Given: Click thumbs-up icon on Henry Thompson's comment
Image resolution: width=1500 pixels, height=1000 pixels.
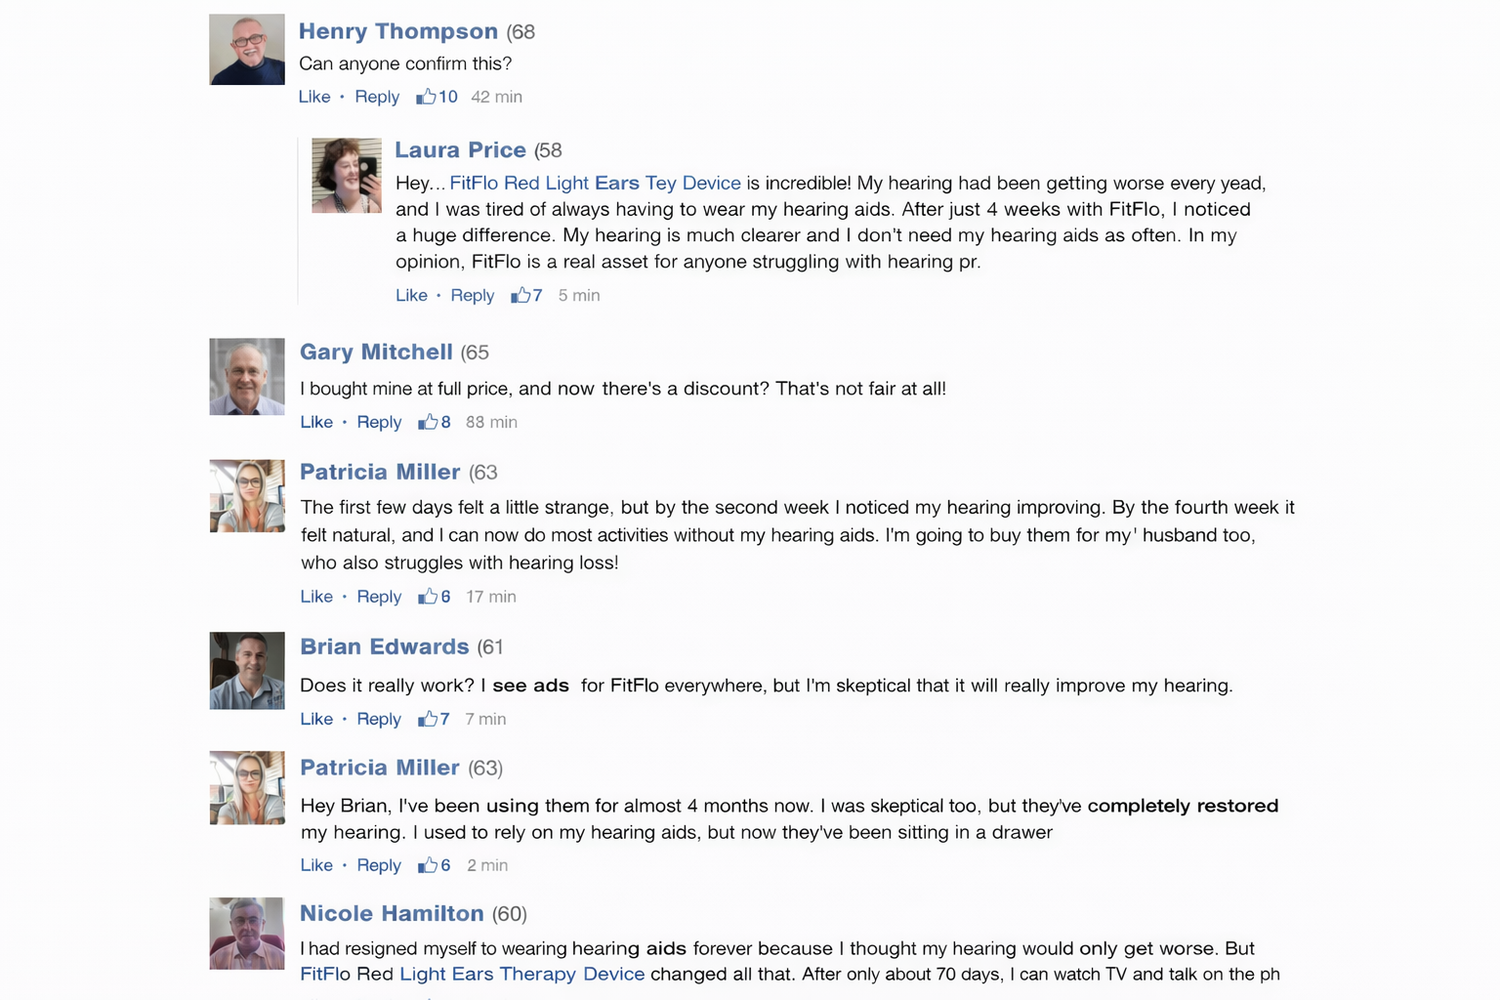Looking at the screenshot, I should click(x=426, y=96).
